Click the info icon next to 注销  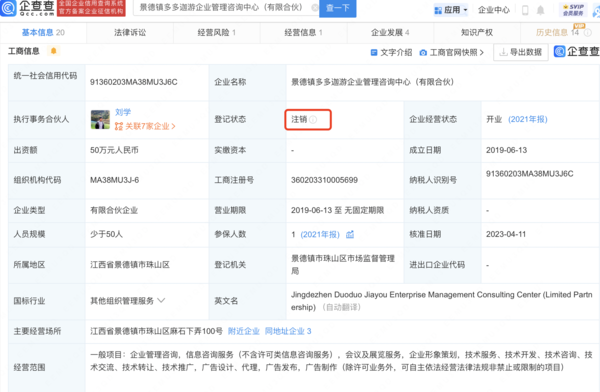tap(313, 120)
